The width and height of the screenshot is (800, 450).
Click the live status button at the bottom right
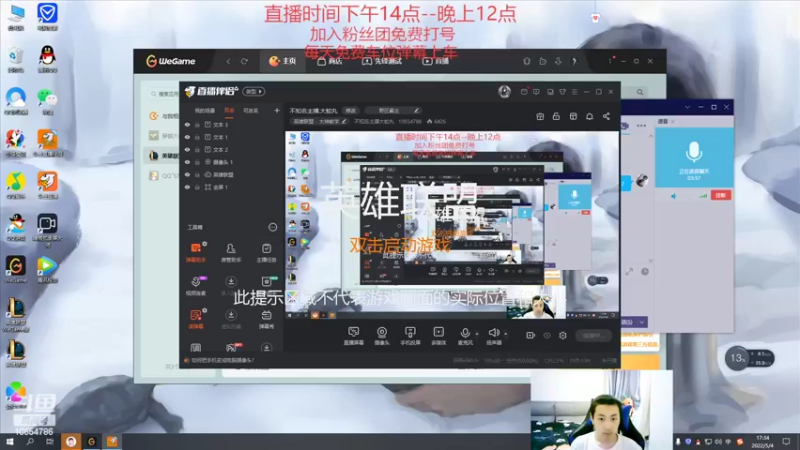coord(593,336)
